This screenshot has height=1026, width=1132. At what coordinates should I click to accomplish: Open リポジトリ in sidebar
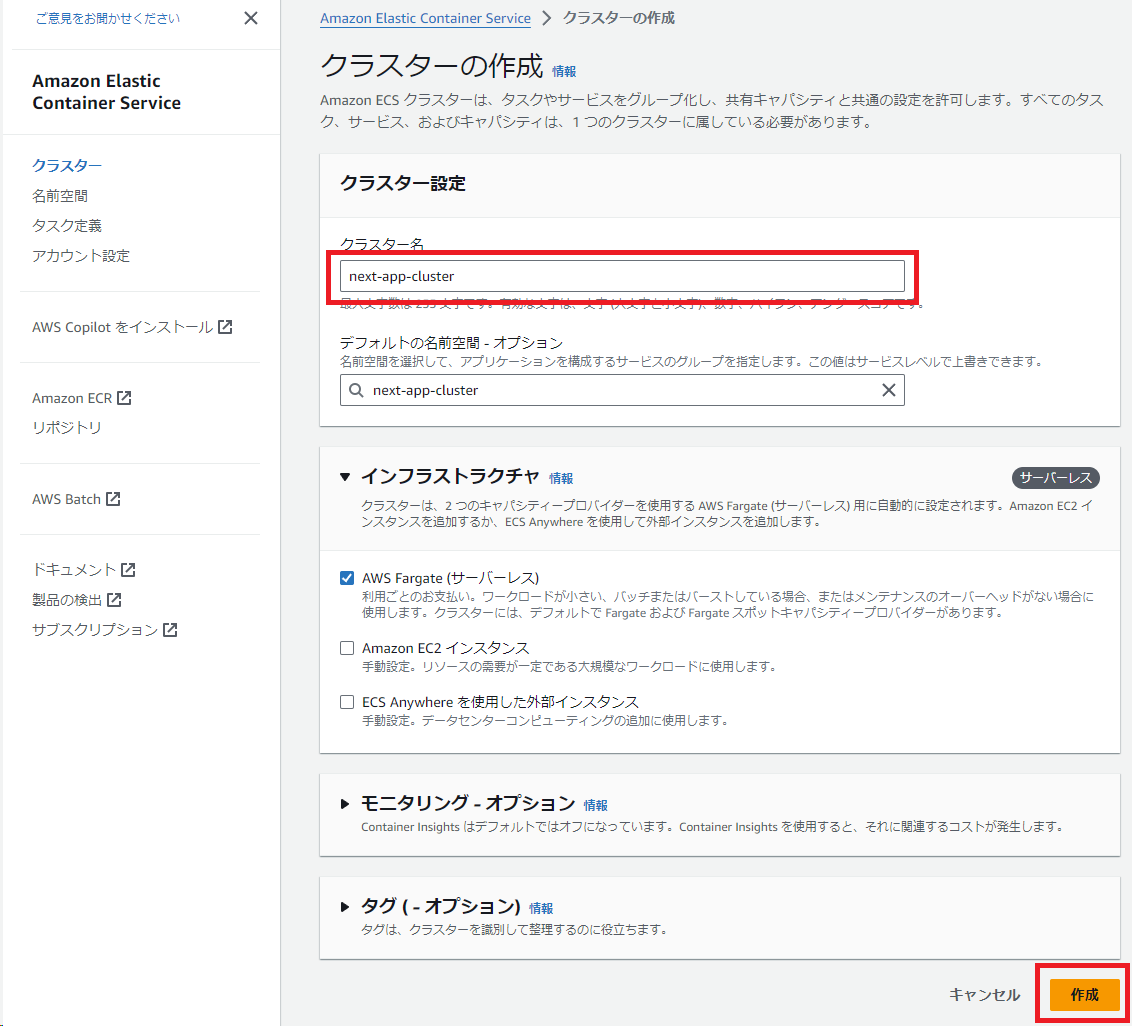pos(67,427)
